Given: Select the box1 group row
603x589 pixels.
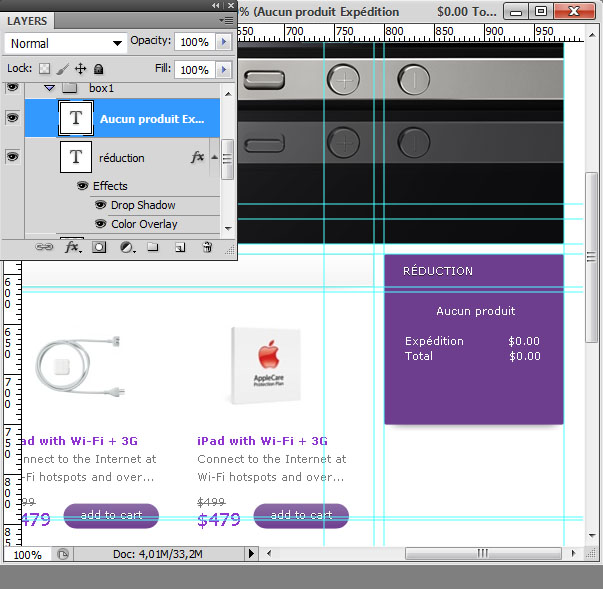Looking at the screenshot, I should [x=122, y=88].
